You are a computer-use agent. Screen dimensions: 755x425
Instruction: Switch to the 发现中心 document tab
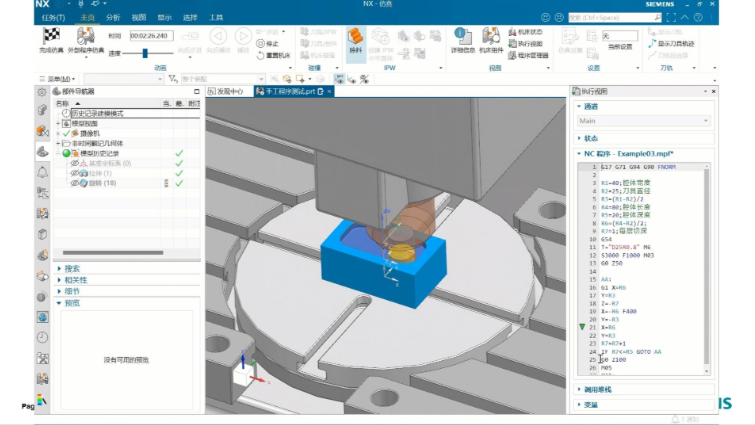226,91
